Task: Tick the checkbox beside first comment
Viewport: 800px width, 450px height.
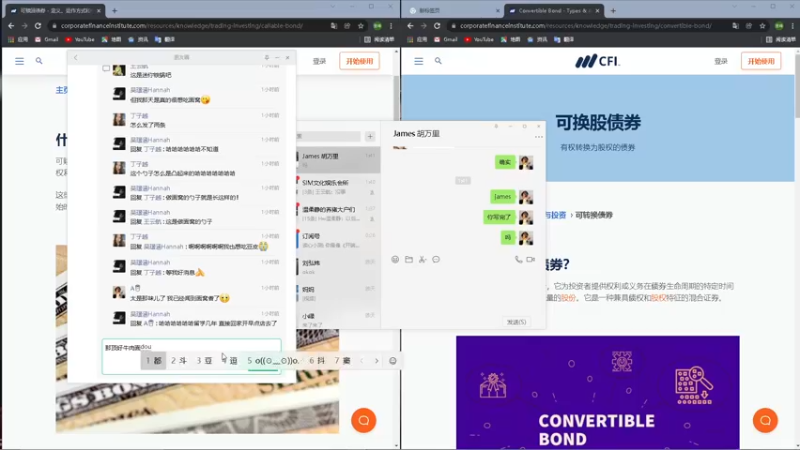Action: pos(106,68)
